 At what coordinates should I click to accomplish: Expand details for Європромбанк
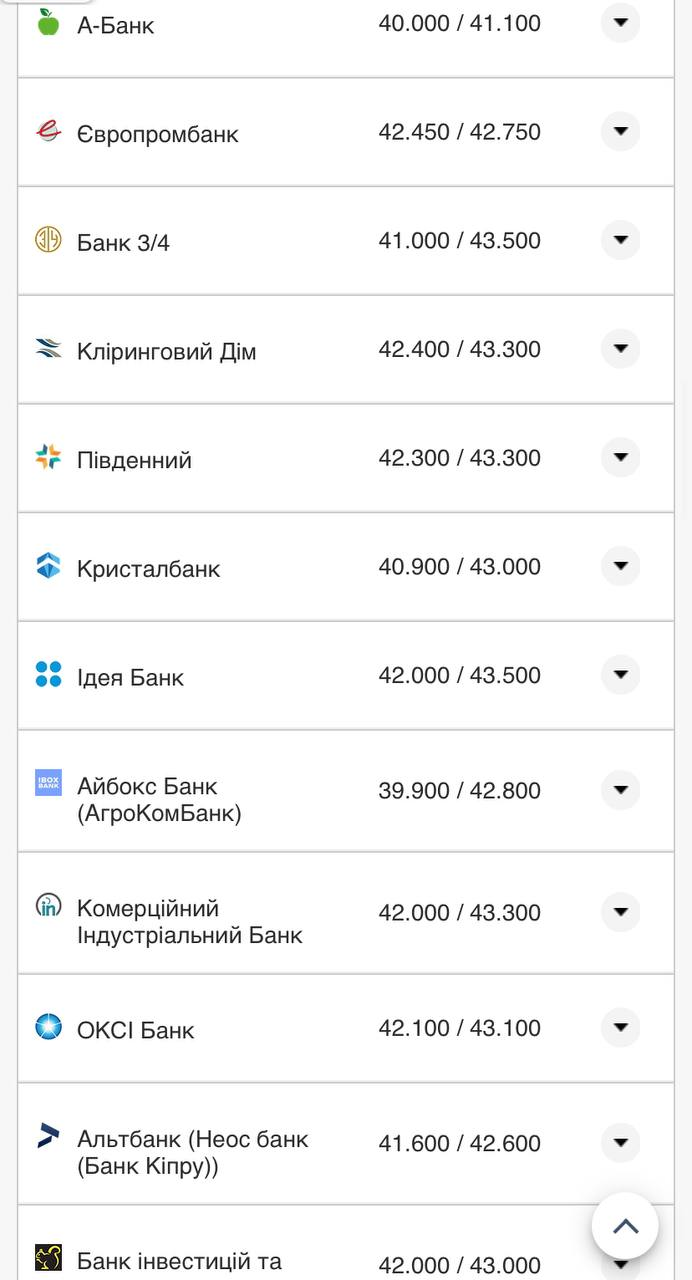[620, 131]
